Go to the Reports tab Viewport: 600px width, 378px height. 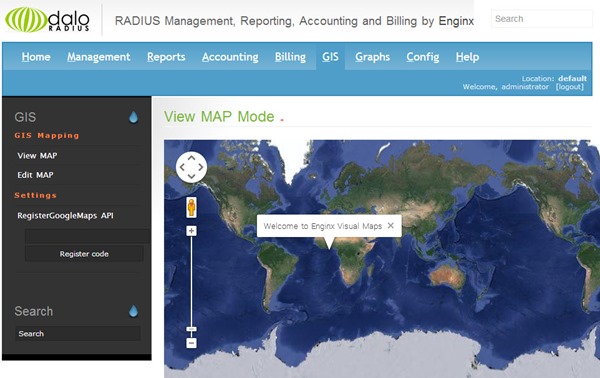point(166,57)
